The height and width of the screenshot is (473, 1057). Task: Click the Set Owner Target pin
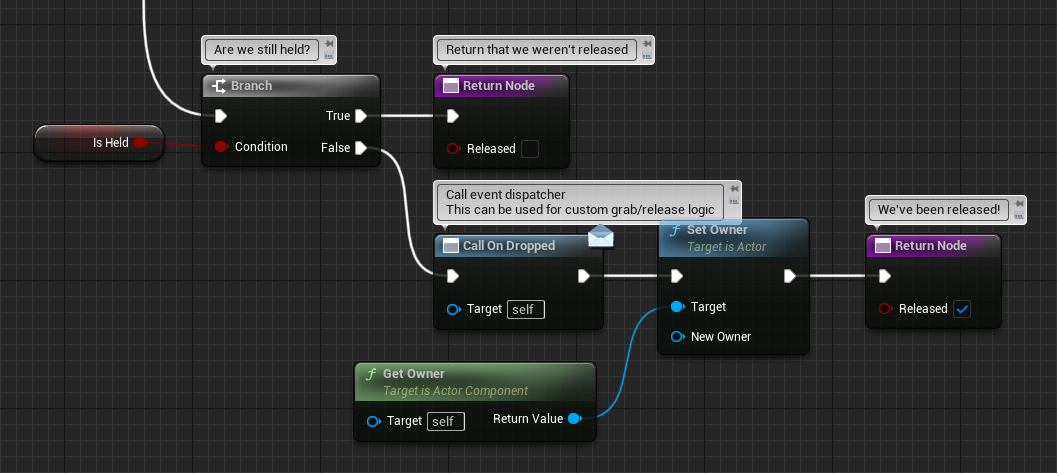click(x=677, y=307)
